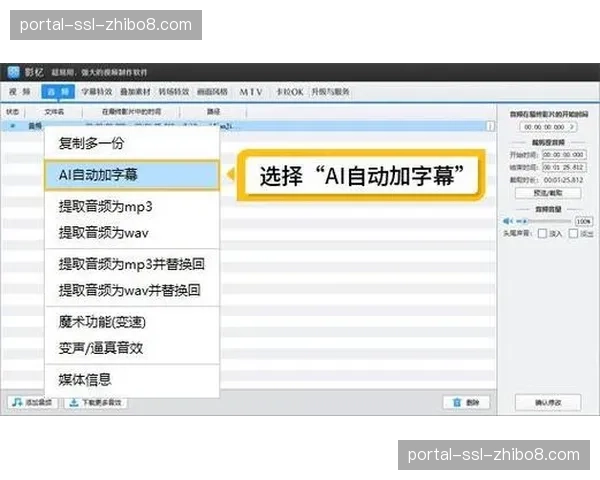Click the download arrow on 下载更多音效 button
600x480 pixels.
pos(74,402)
